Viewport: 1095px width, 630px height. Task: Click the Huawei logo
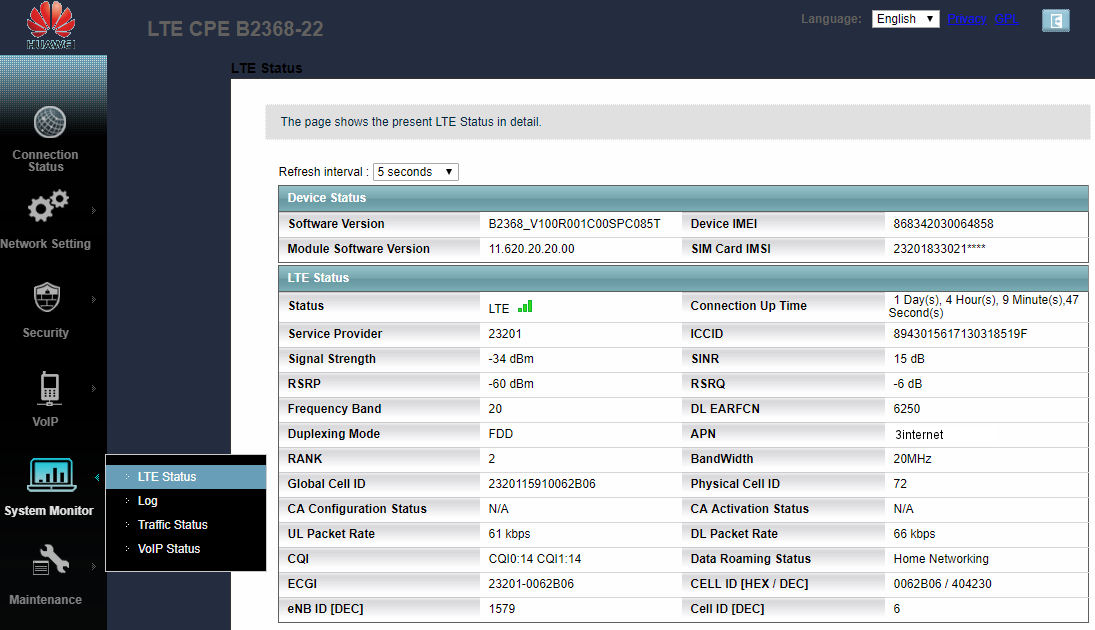pos(51,26)
